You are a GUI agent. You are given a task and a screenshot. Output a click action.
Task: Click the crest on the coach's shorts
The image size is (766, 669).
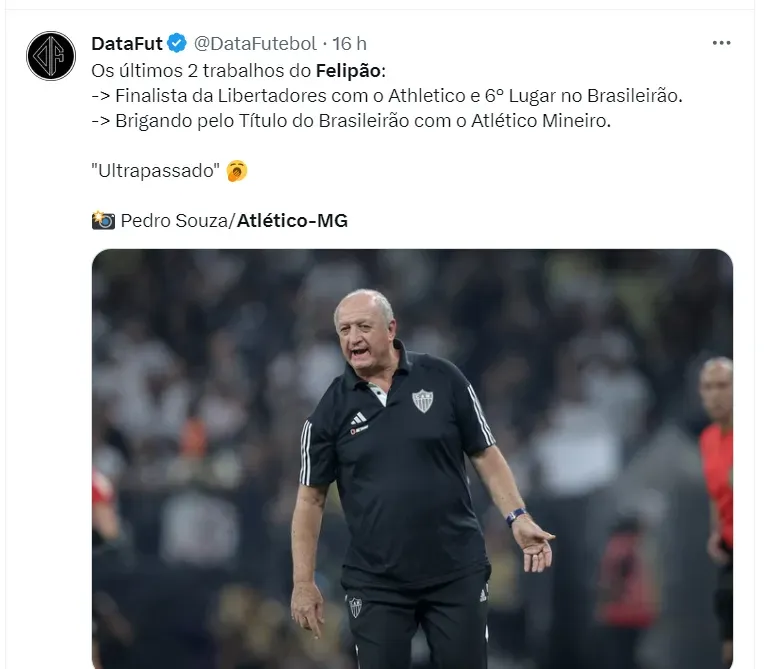[355, 607]
